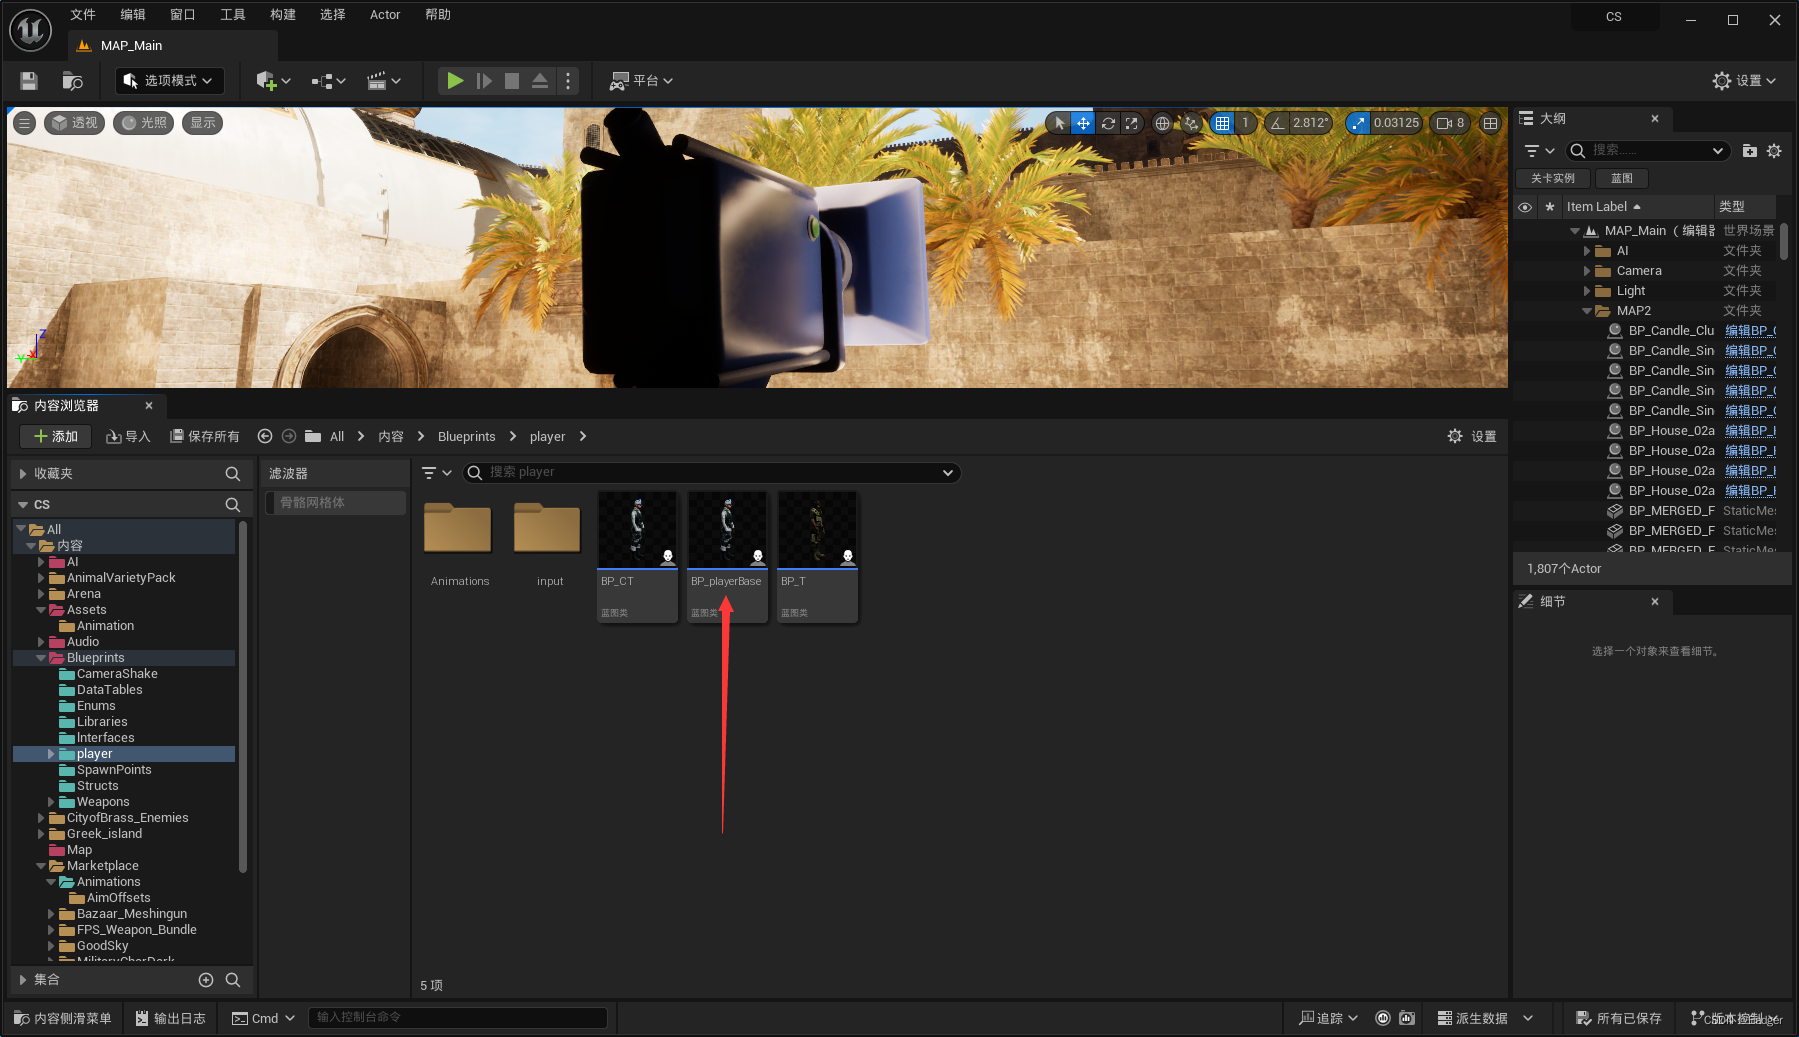Activate the rotate gizmo tool
1799x1037 pixels.
(1108, 123)
